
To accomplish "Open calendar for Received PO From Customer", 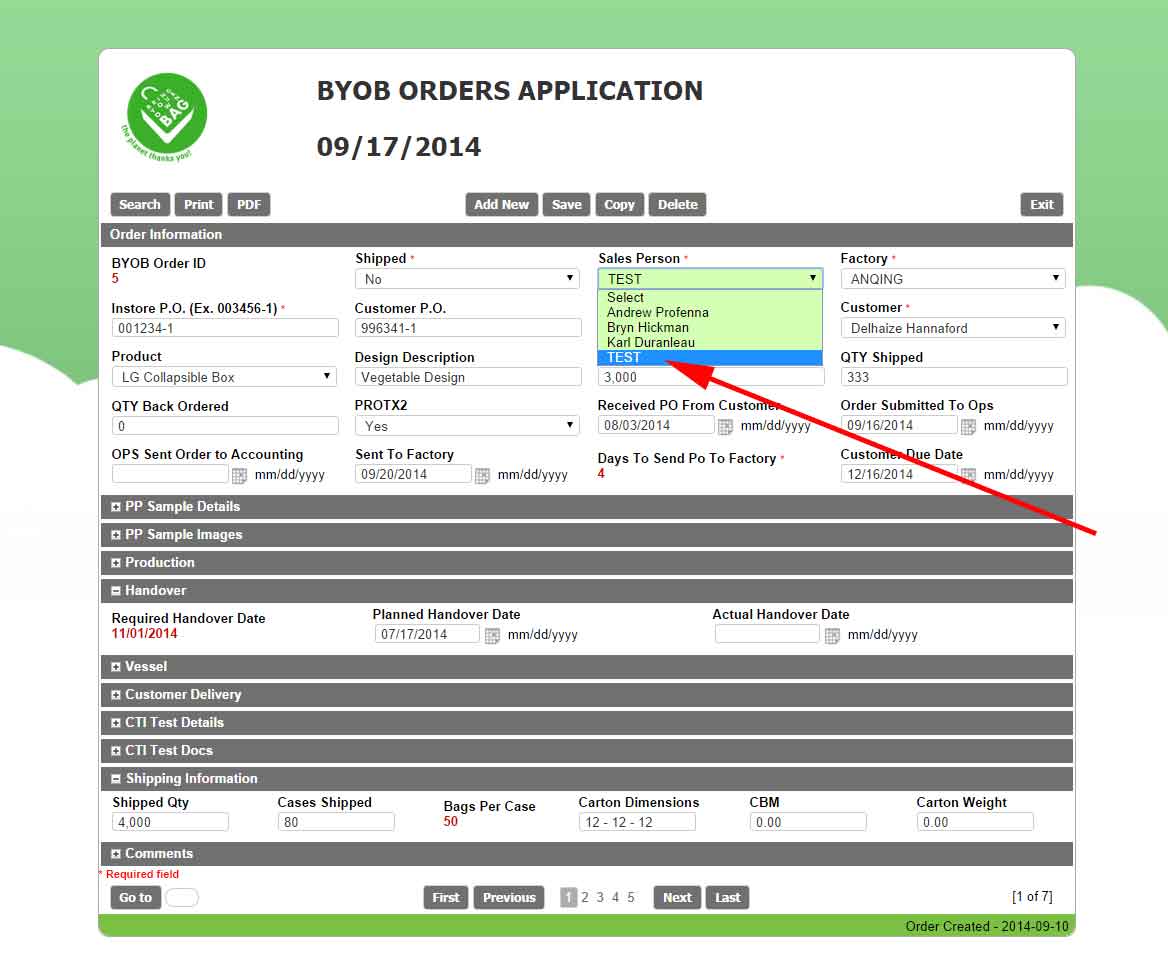I will 724,426.
